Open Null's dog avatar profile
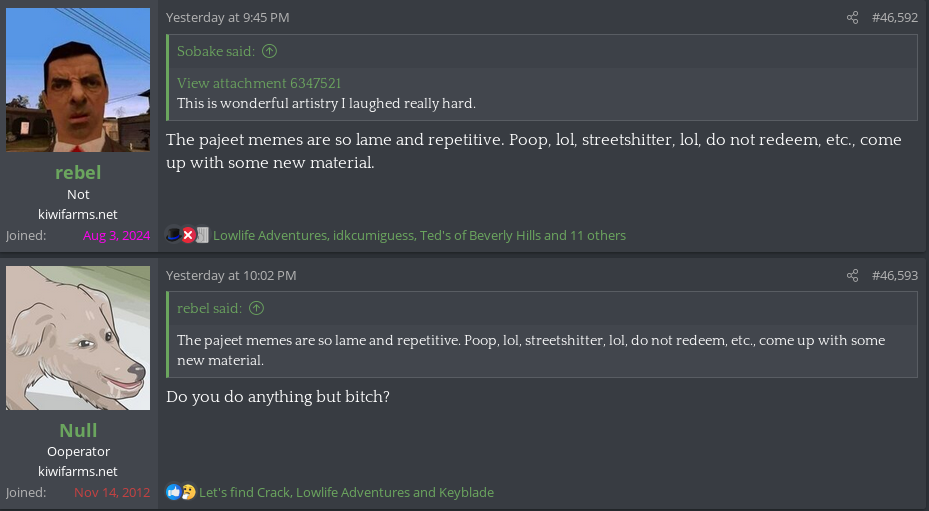Image resolution: width=929 pixels, height=511 pixels. 78,338
